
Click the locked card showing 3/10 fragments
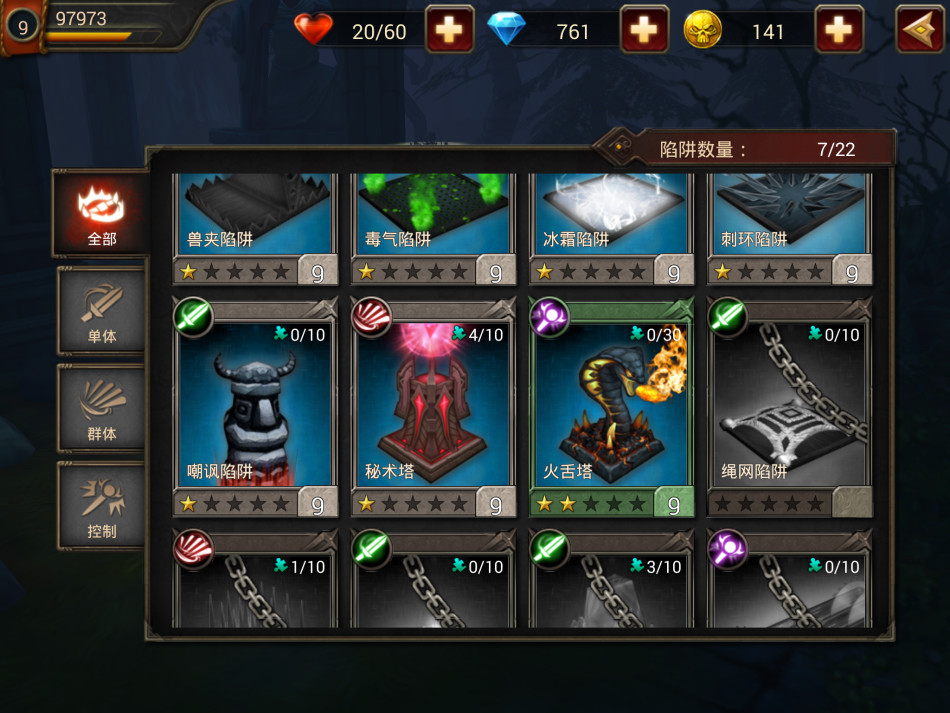pos(611,579)
